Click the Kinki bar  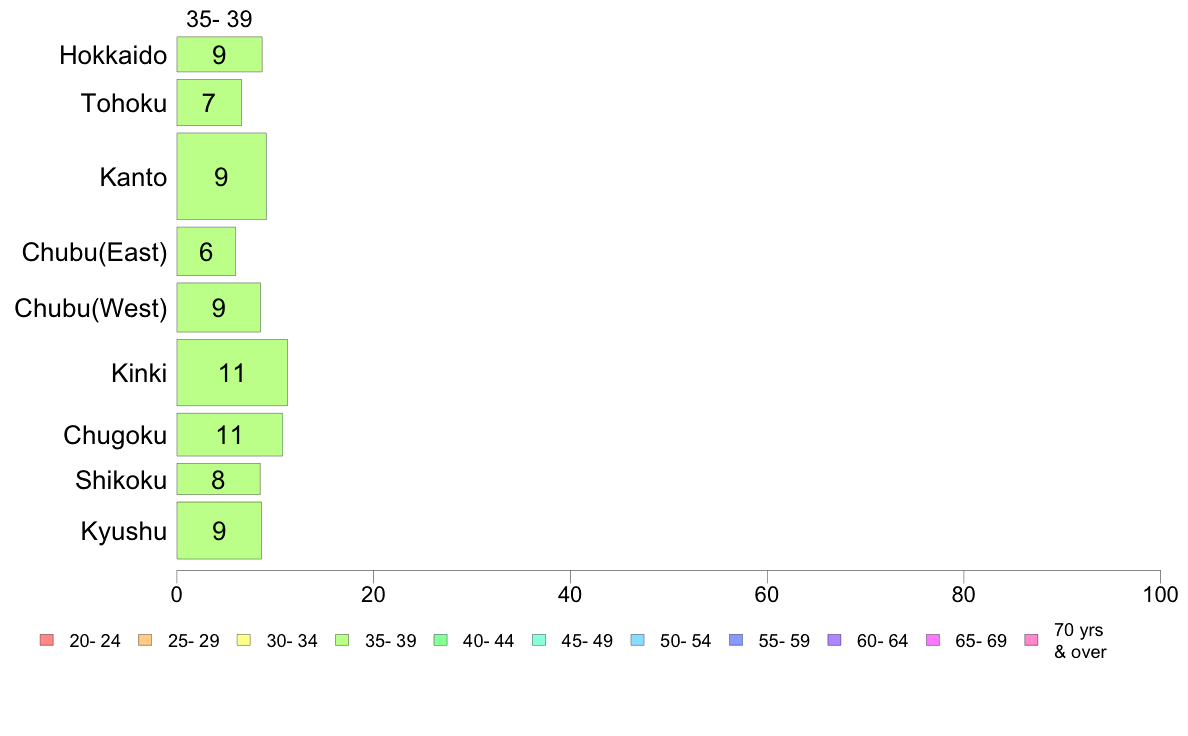coord(232,373)
